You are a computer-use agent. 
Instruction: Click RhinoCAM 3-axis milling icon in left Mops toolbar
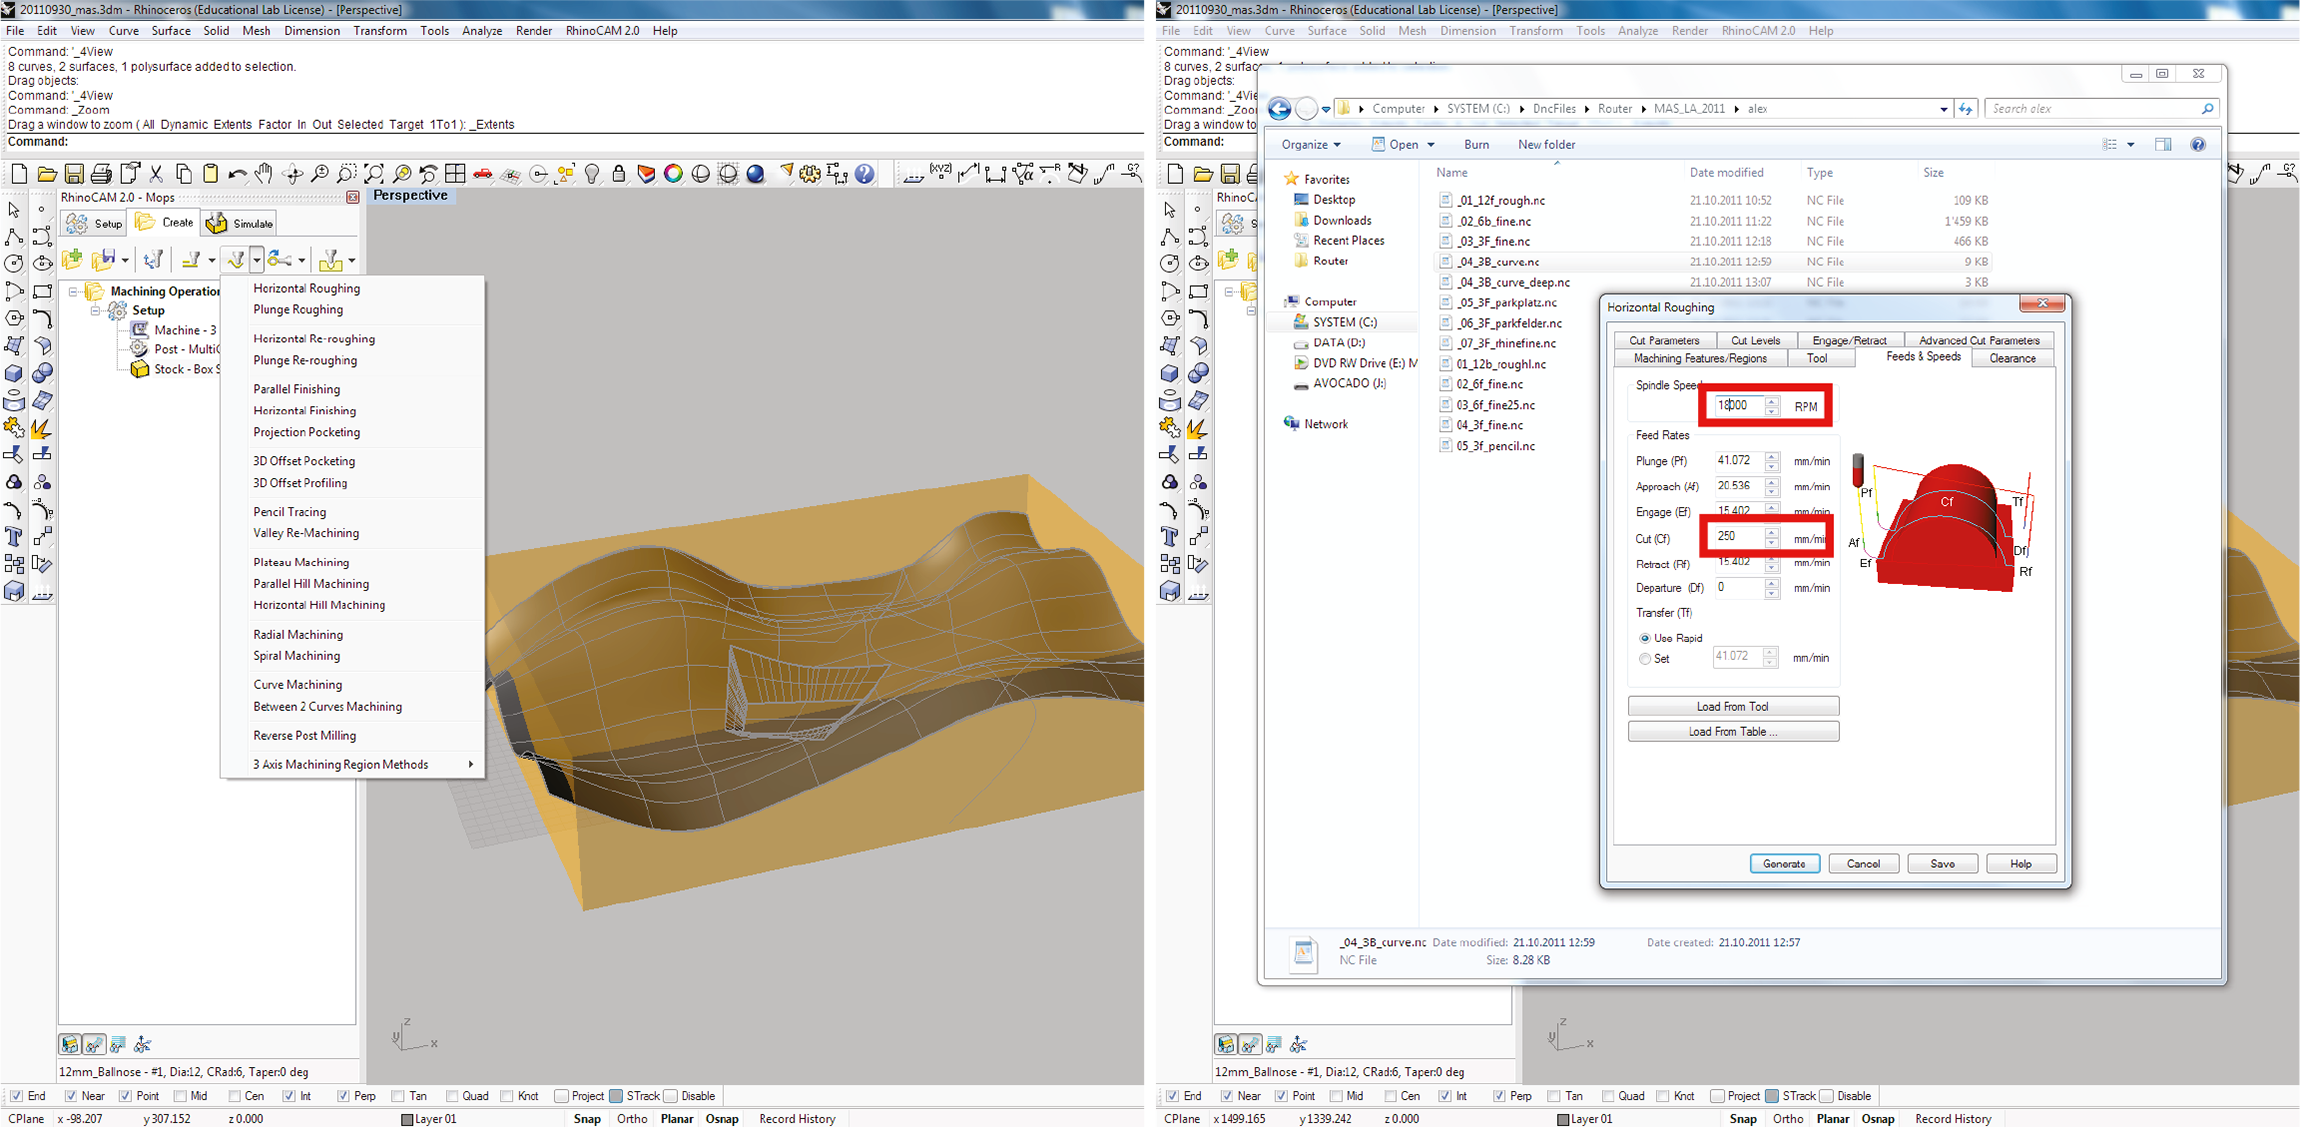[236, 260]
